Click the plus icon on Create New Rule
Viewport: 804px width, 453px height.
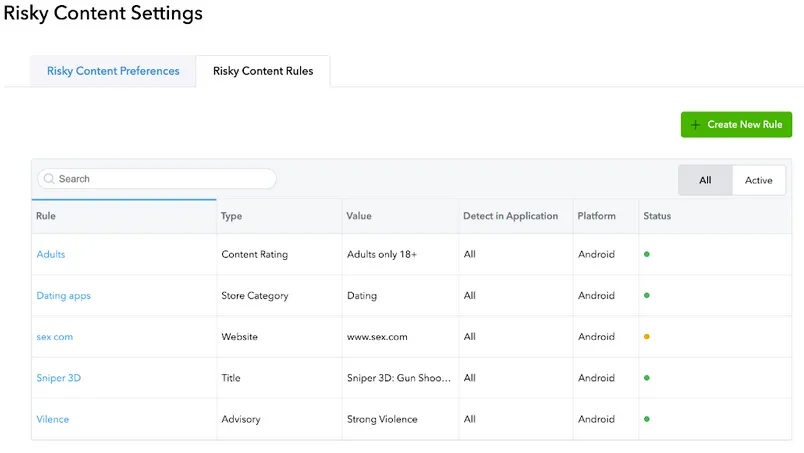coord(695,125)
